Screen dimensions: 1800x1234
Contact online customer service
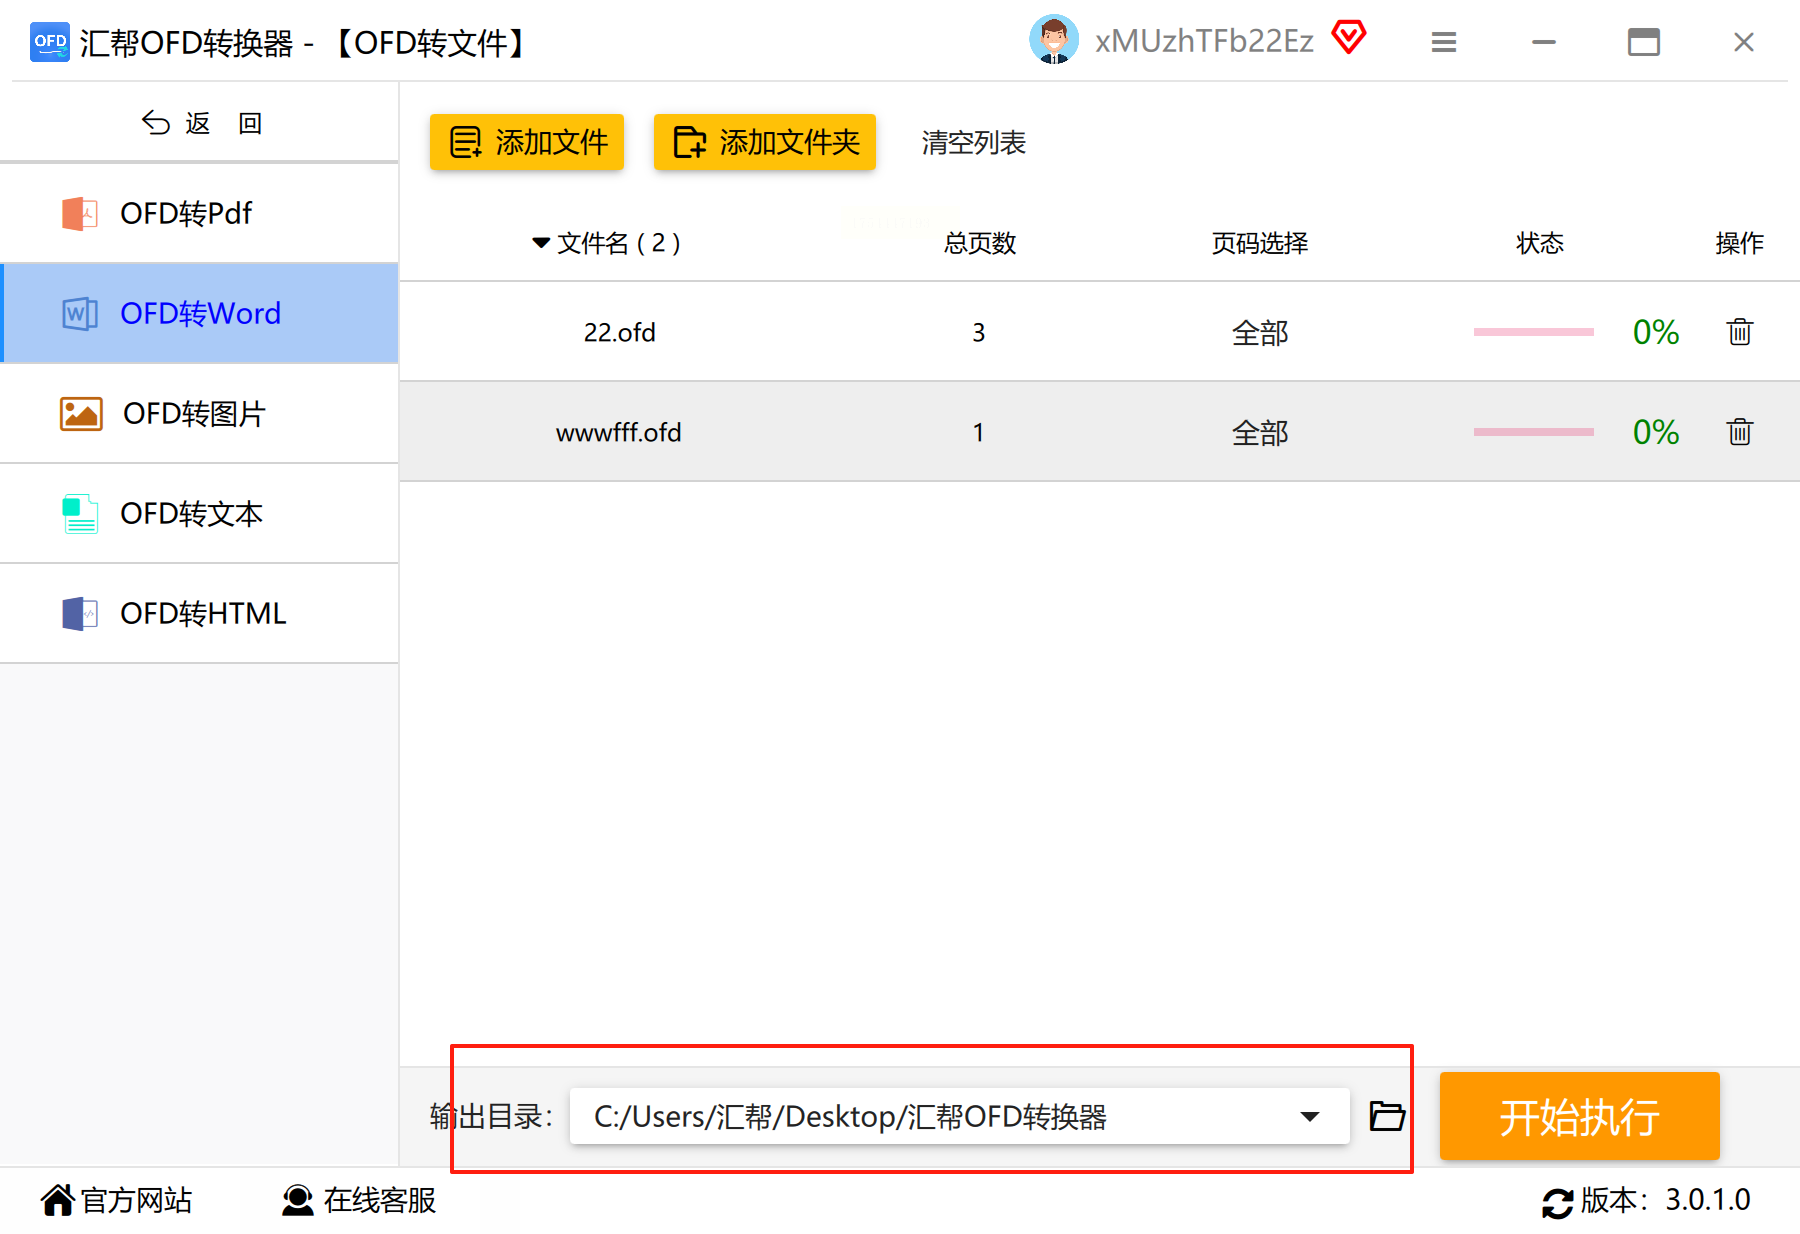(359, 1200)
